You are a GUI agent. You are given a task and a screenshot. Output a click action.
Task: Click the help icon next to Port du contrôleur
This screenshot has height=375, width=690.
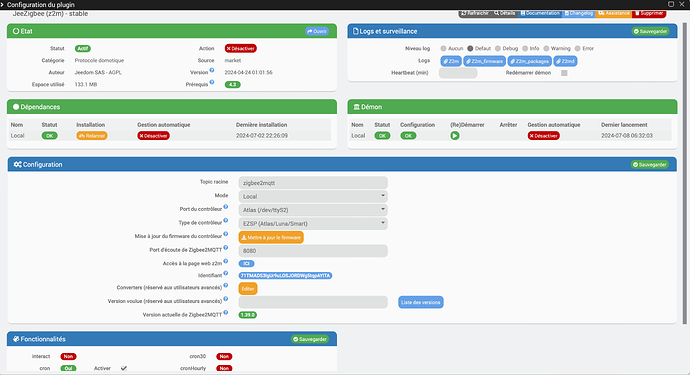tap(226, 206)
